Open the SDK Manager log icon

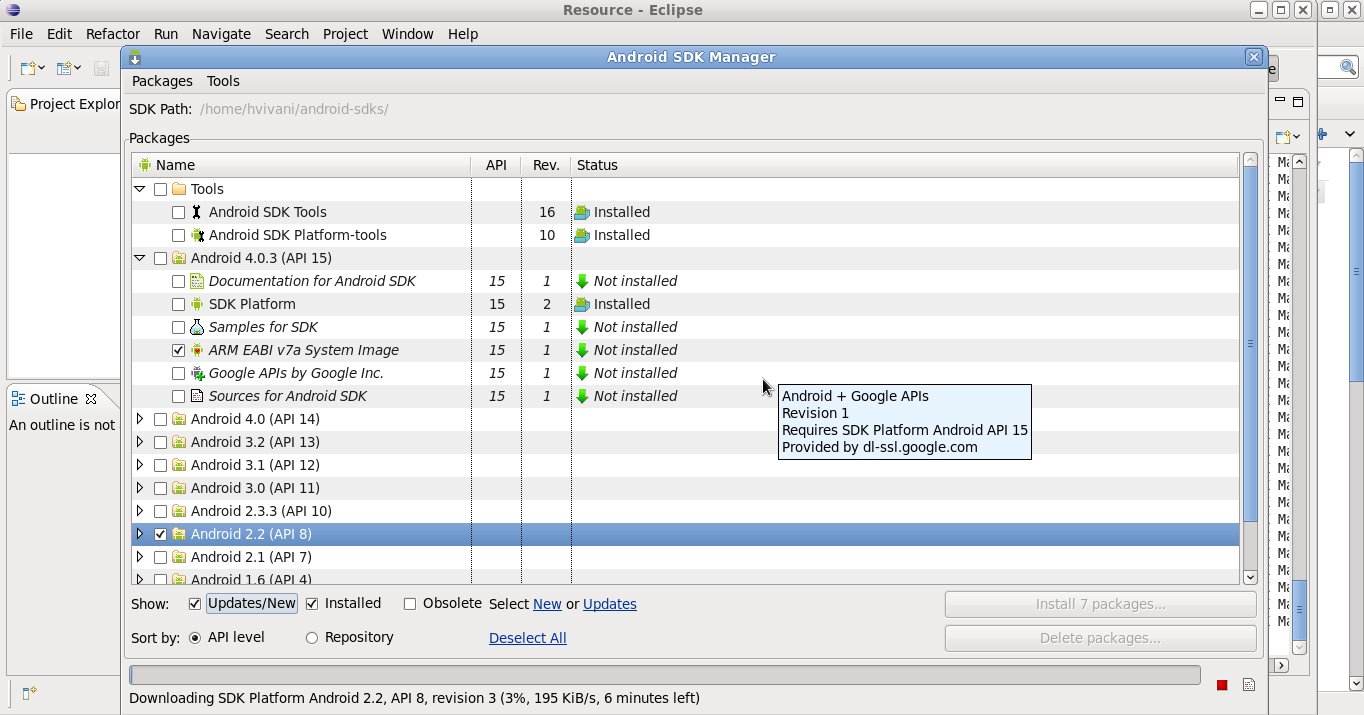[x=1249, y=685]
